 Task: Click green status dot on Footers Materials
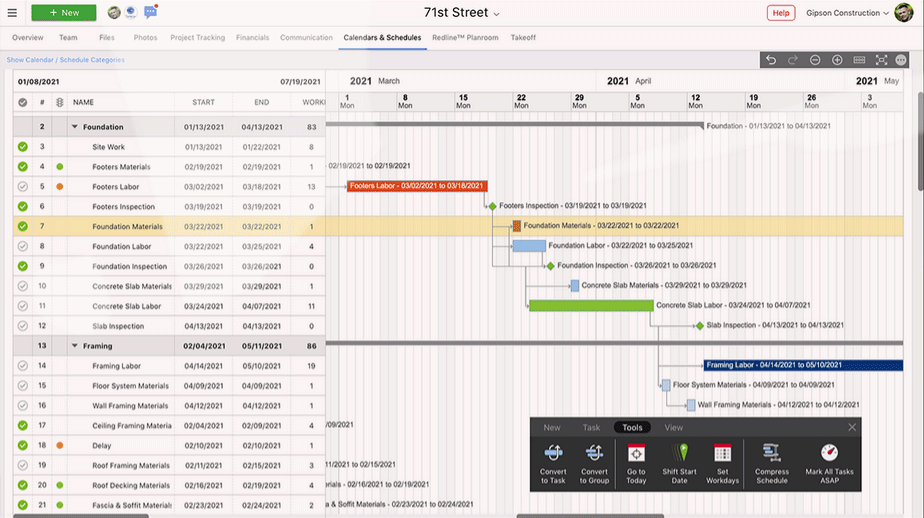pos(60,167)
